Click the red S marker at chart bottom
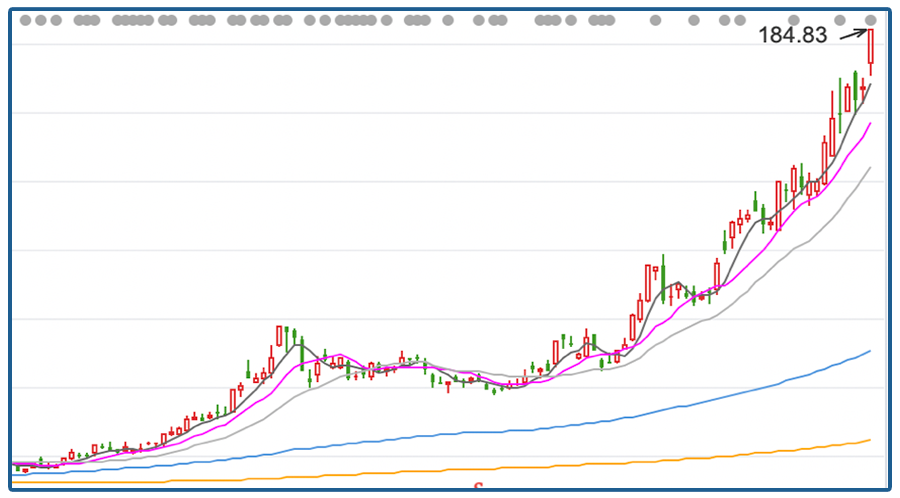Screen dimensions: 900x498 point(478,488)
